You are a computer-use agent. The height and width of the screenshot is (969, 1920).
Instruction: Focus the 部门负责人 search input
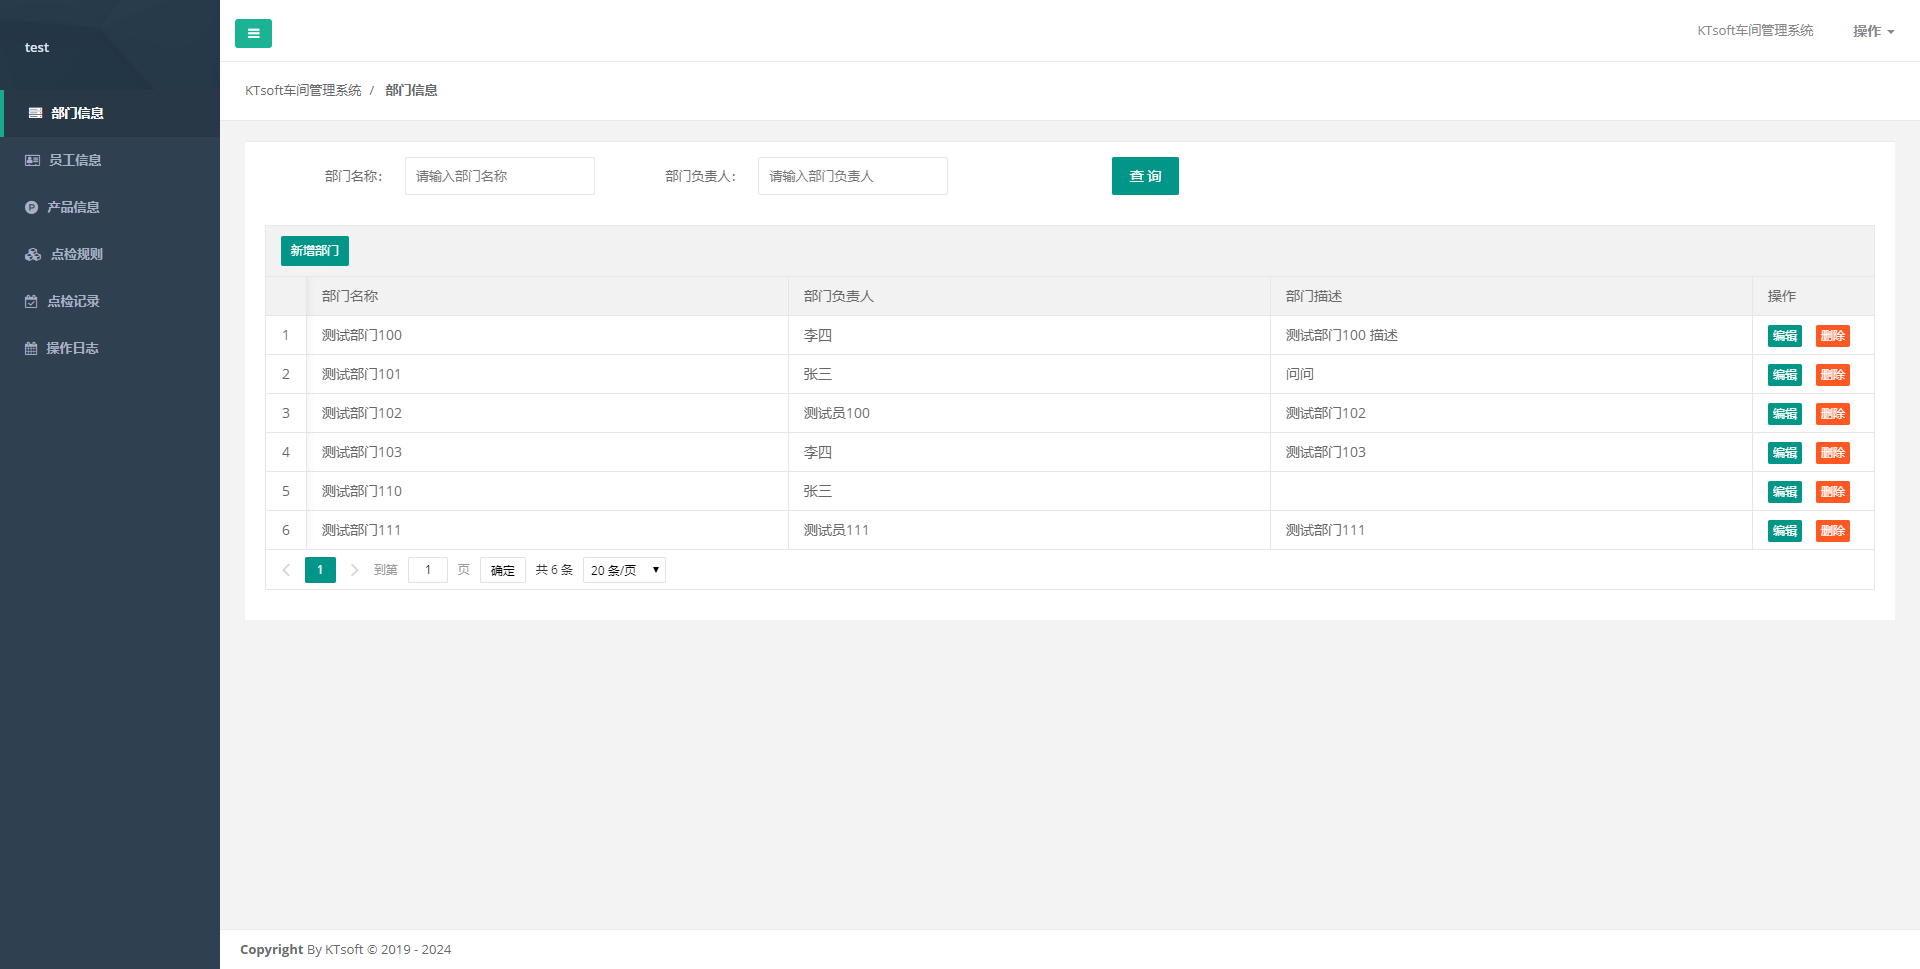tap(853, 176)
